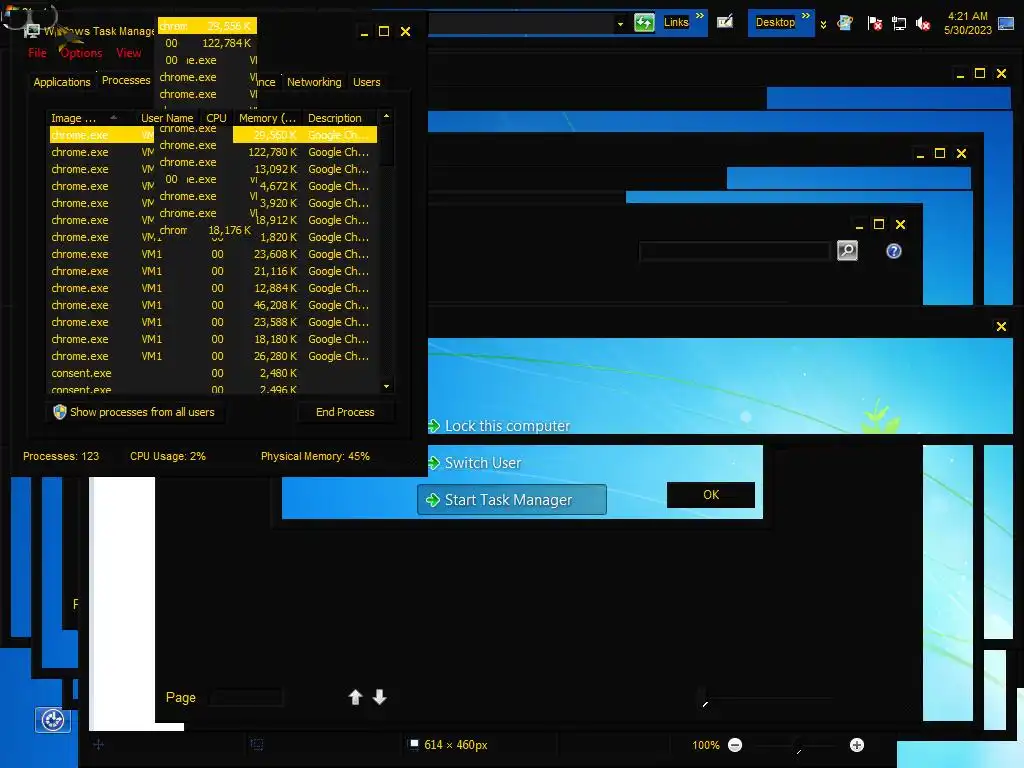Click the green sync icon on taskbar

point(644,23)
